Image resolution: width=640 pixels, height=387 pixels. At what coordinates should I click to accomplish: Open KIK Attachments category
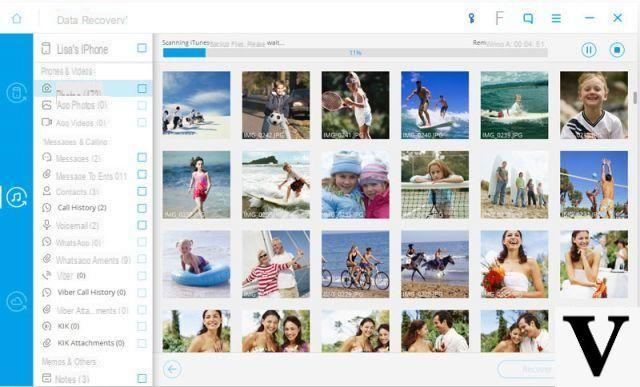tap(91, 343)
